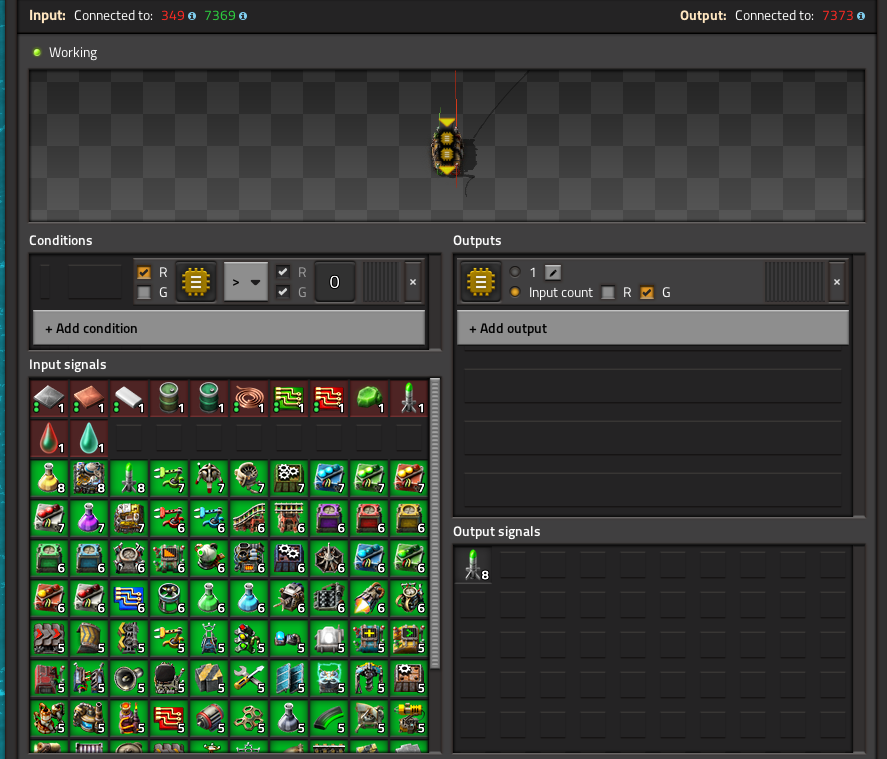This screenshot has height=759, width=887.
Task: Change the condition's first signal slot
Action: click(x=196, y=281)
